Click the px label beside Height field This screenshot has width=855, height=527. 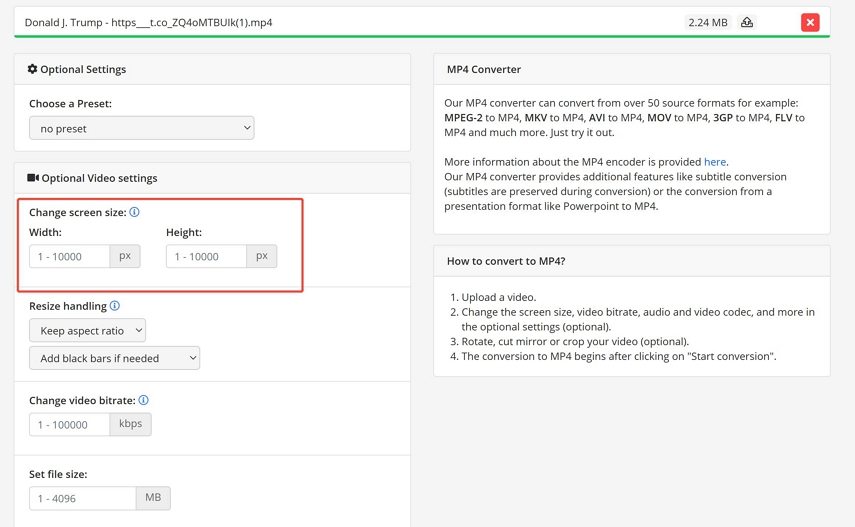pyautogui.click(x=261, y=256)
